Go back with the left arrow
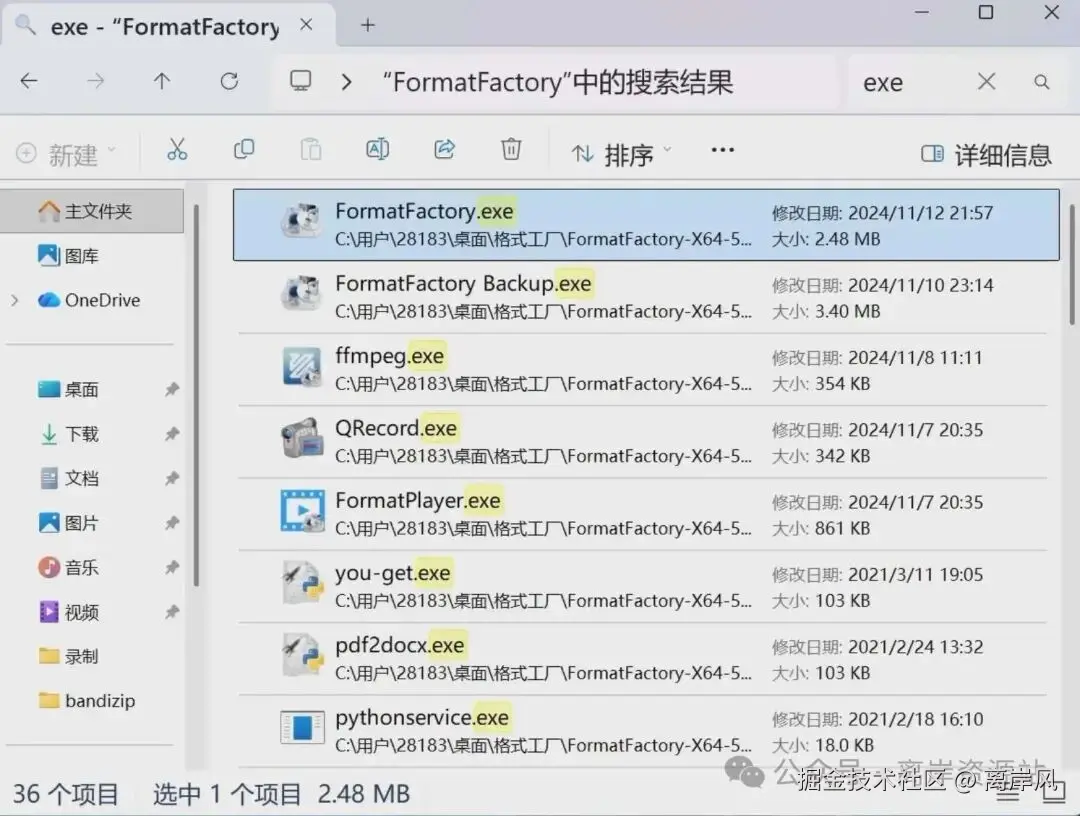This screenshot has height=816, width=1080. click(29, 81)
